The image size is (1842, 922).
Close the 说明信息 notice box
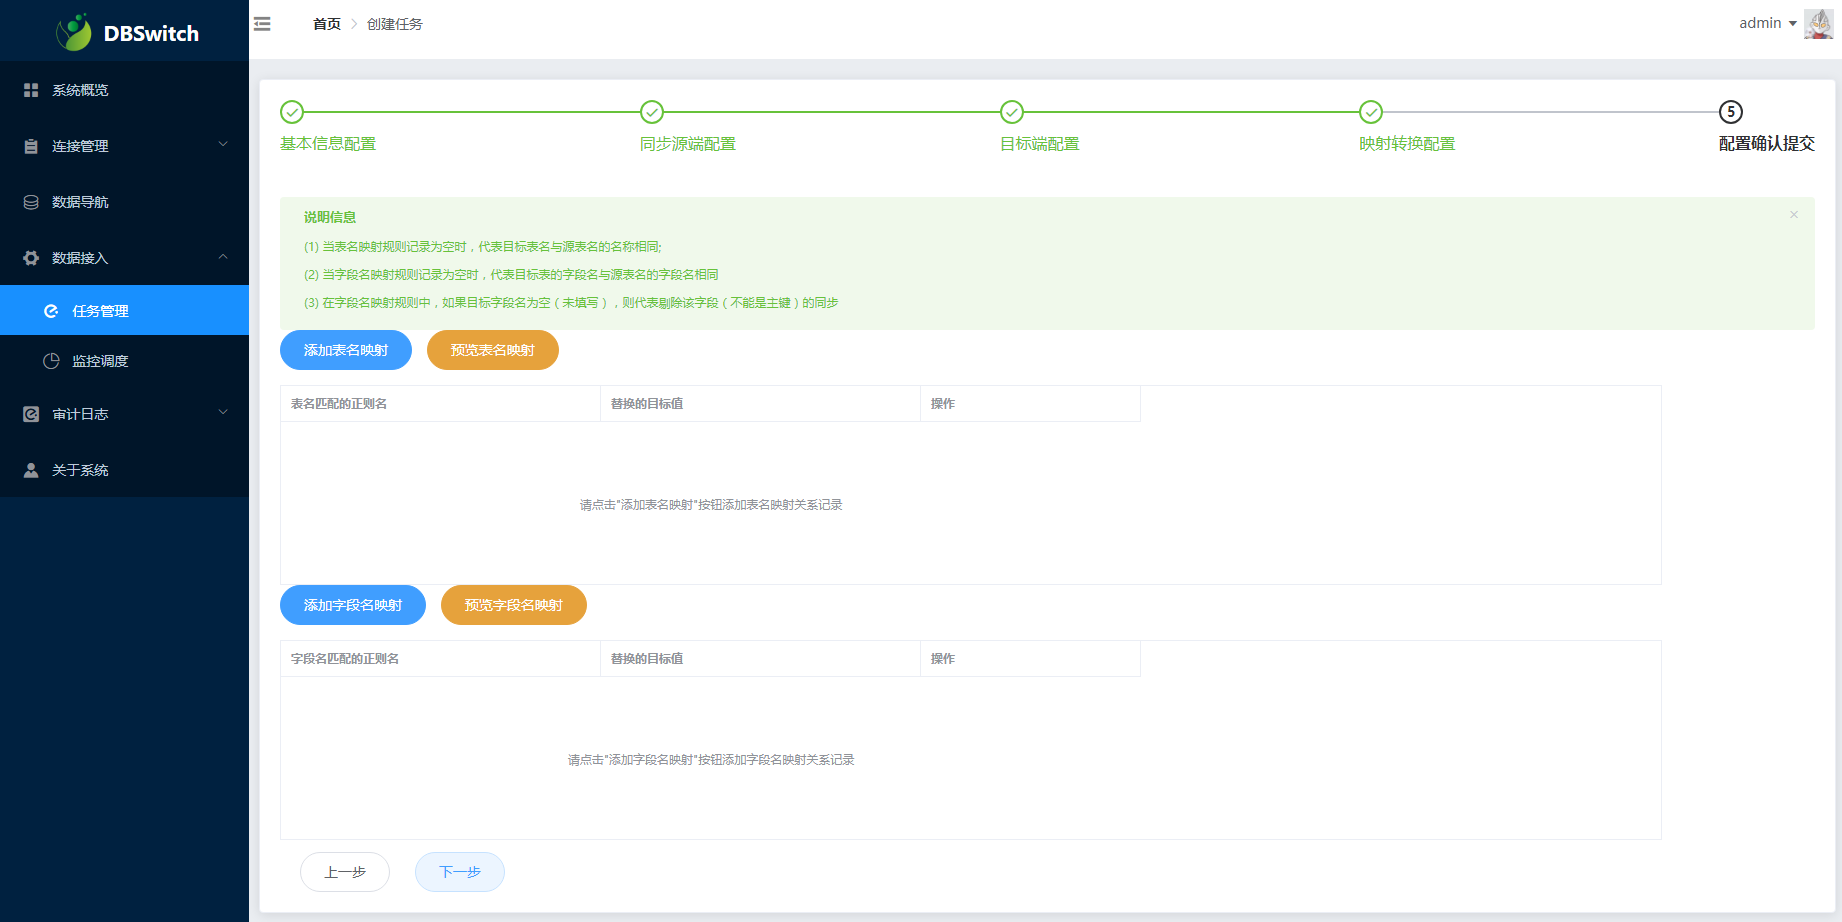coord(1793,215)
